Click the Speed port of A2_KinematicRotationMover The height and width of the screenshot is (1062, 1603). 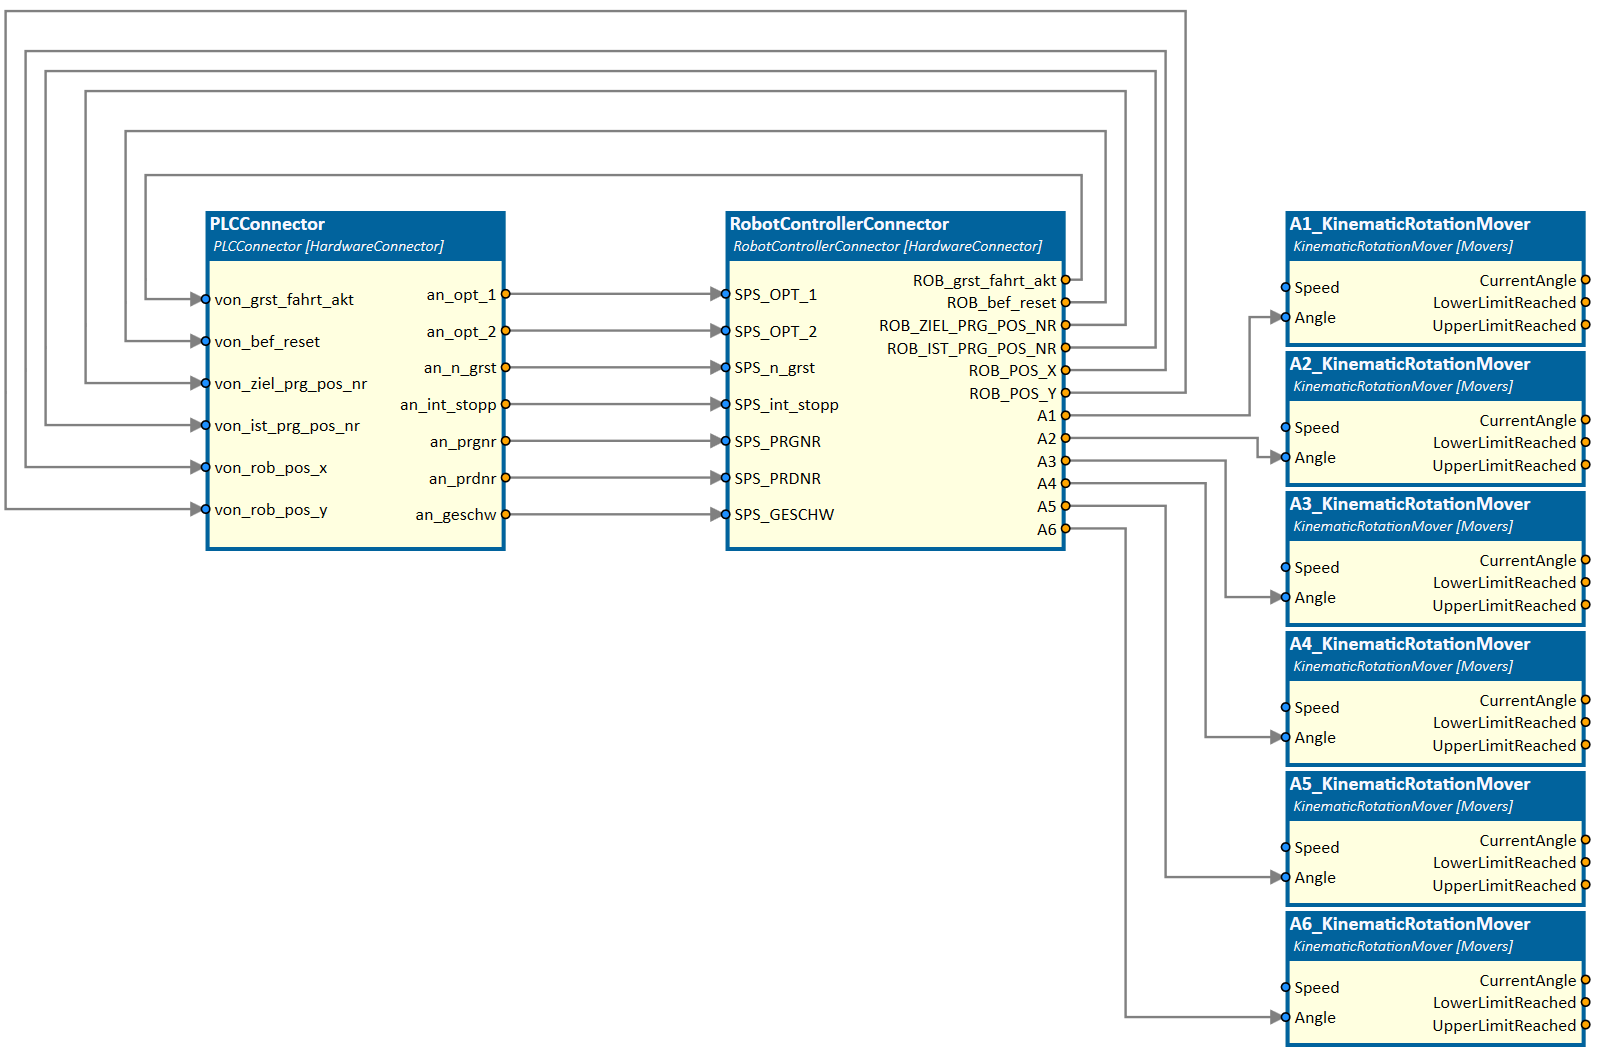click(1286, 427)
